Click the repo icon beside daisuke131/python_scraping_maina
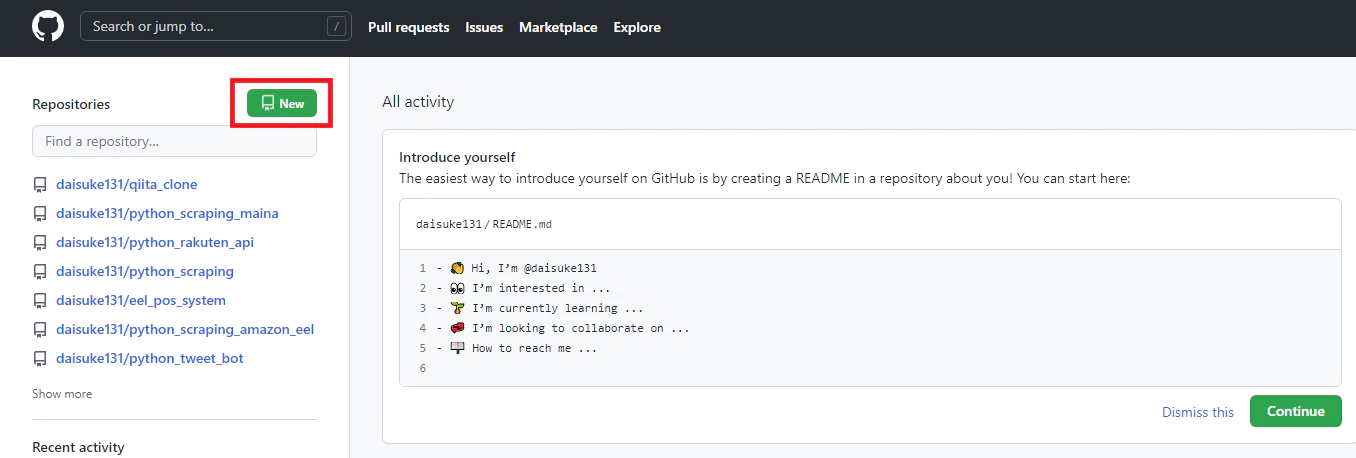This screenshot has height=458, width=1356. (x=40, y=214)
